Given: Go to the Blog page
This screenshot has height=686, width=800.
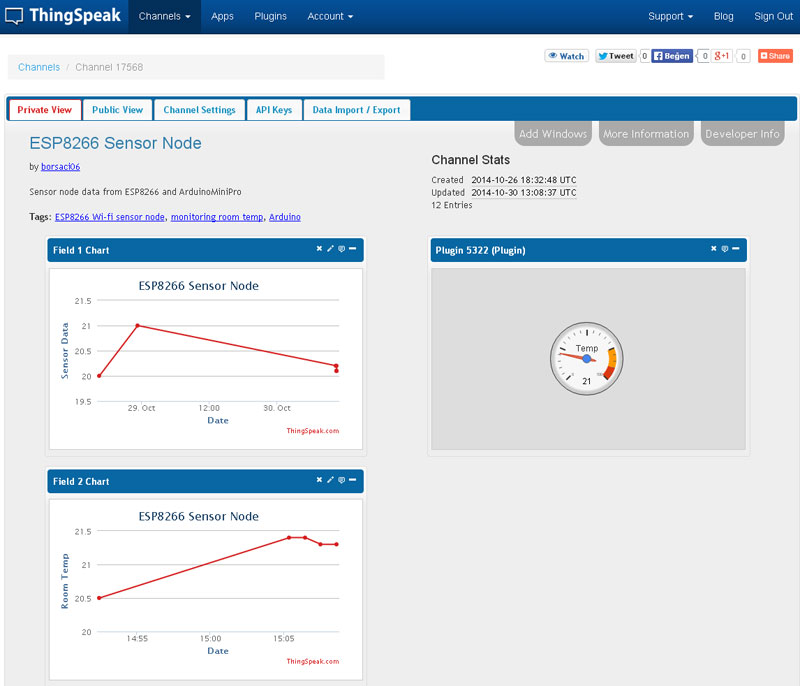Looking at the screenshot, I should point(723,16).
